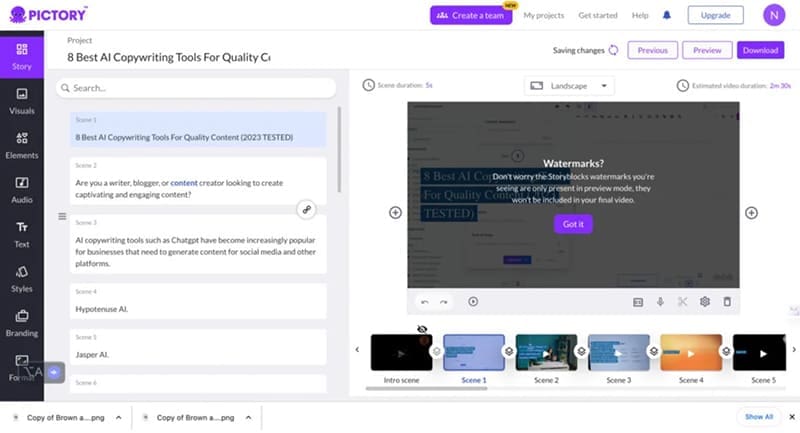Select the Scene 4 timeline thumbnail
800x433 pixels.
point(691,352)
